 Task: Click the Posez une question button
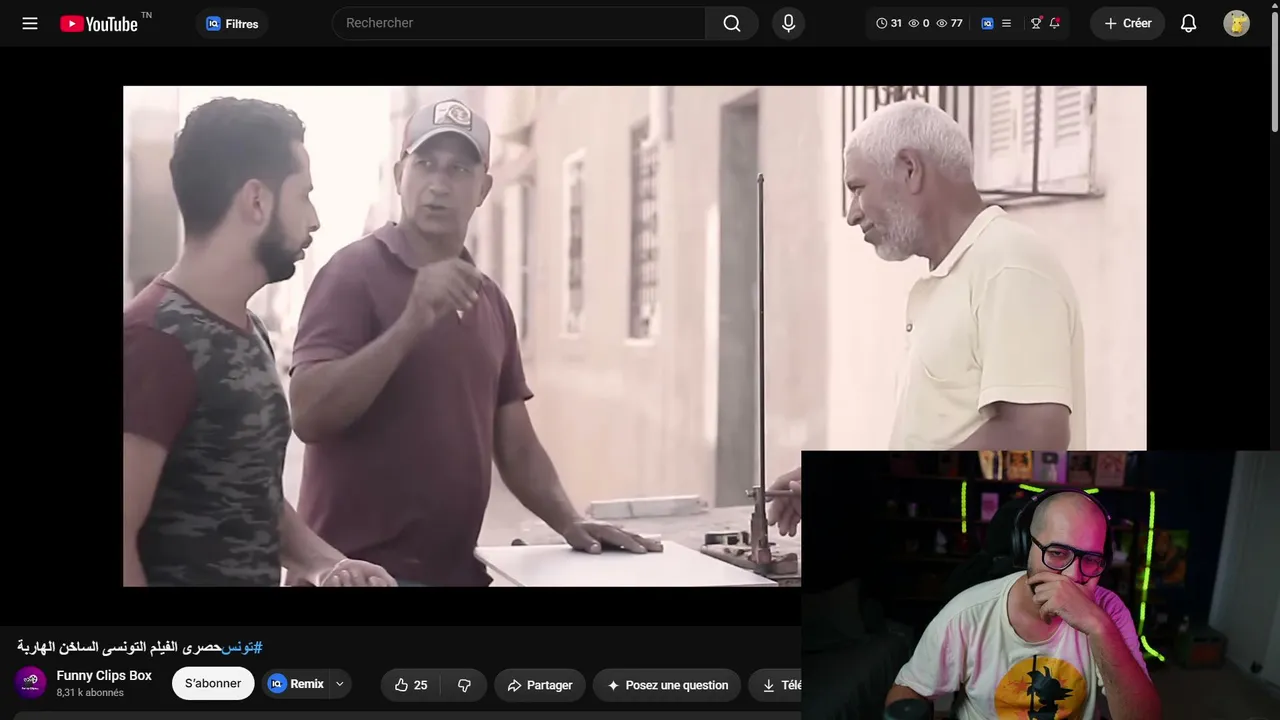pyautogui.click(x=667, y=685)
